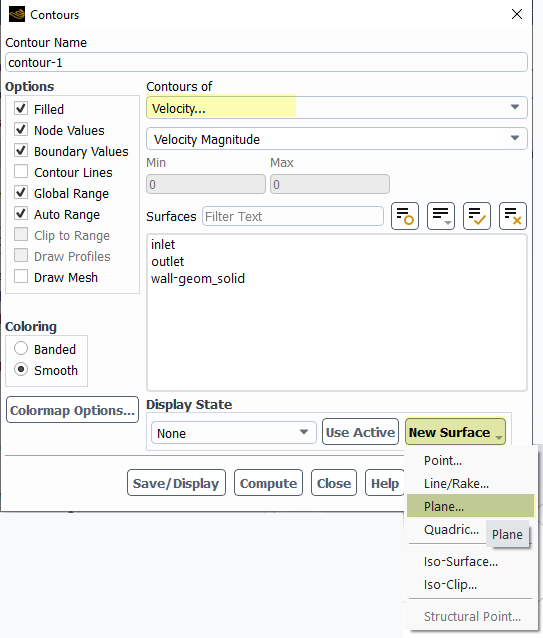Enable the Contour Lines checkbox
Viewport: 543px width, 638px height.
click(x=21, y=172)
